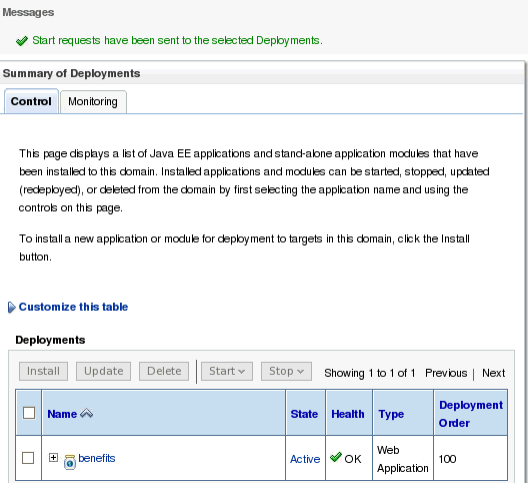Tick the select-all checkbox in the table header
This screenshot has width=528, height=483.
(29, 413)
